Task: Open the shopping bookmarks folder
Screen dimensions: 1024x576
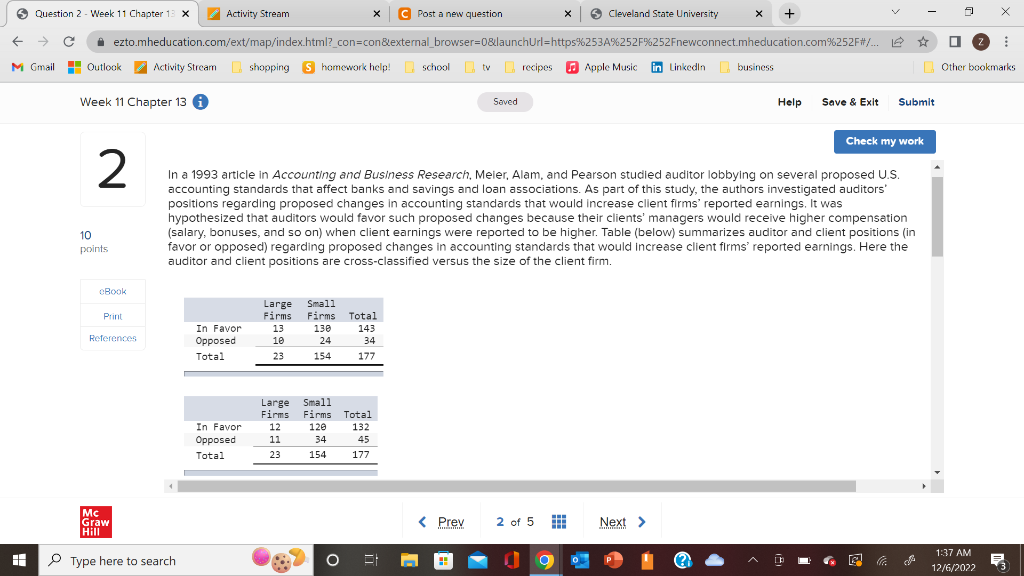Action: 260,67
